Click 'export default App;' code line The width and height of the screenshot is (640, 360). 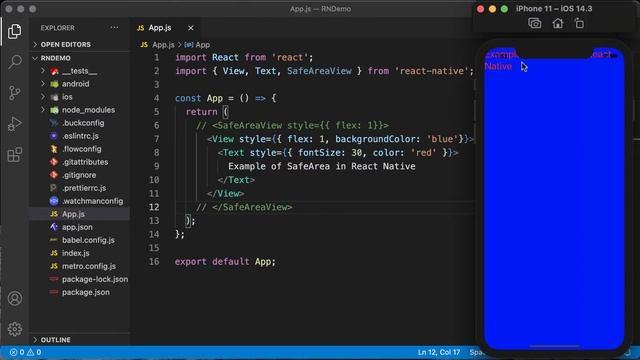(x=225, y=262)
